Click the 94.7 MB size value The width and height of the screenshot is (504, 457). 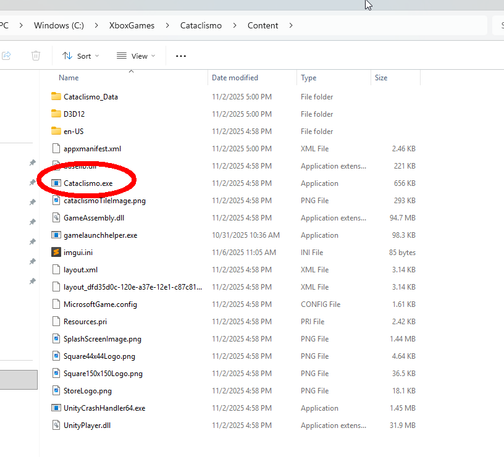[402, 218]
